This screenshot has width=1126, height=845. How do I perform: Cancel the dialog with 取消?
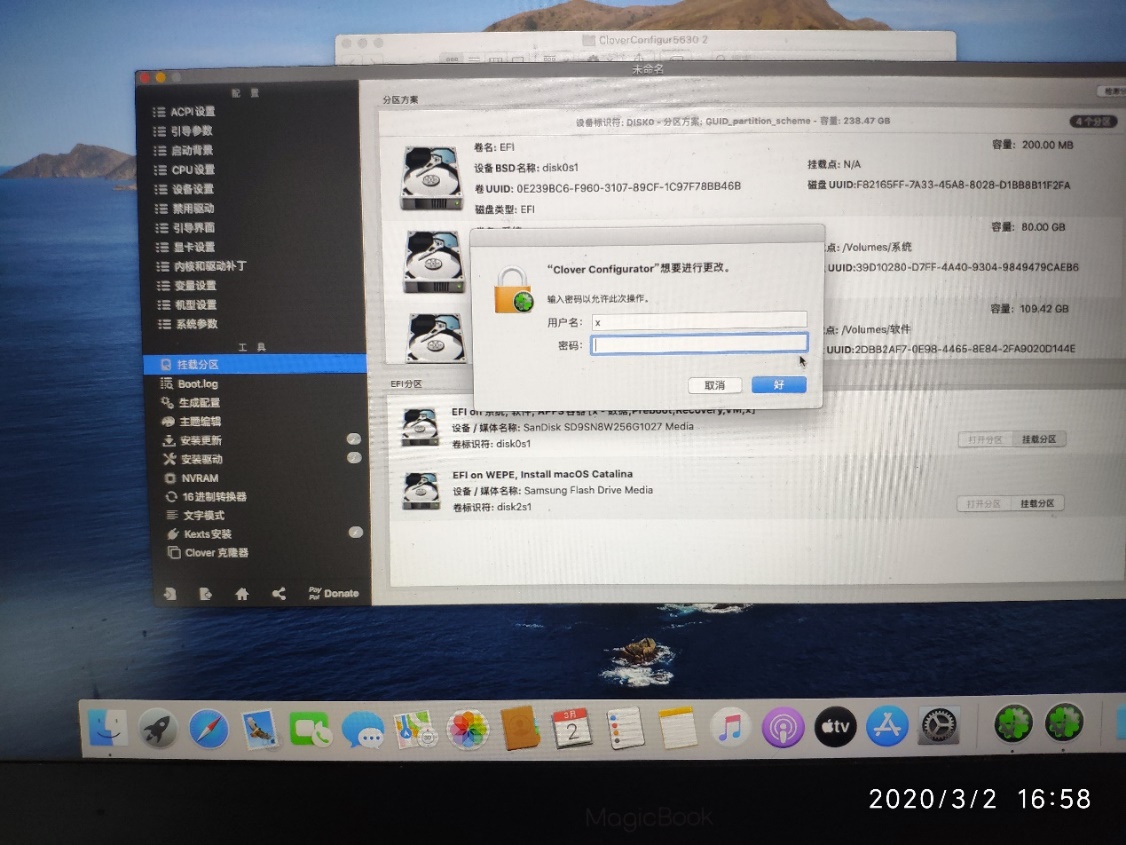(715, 386)
